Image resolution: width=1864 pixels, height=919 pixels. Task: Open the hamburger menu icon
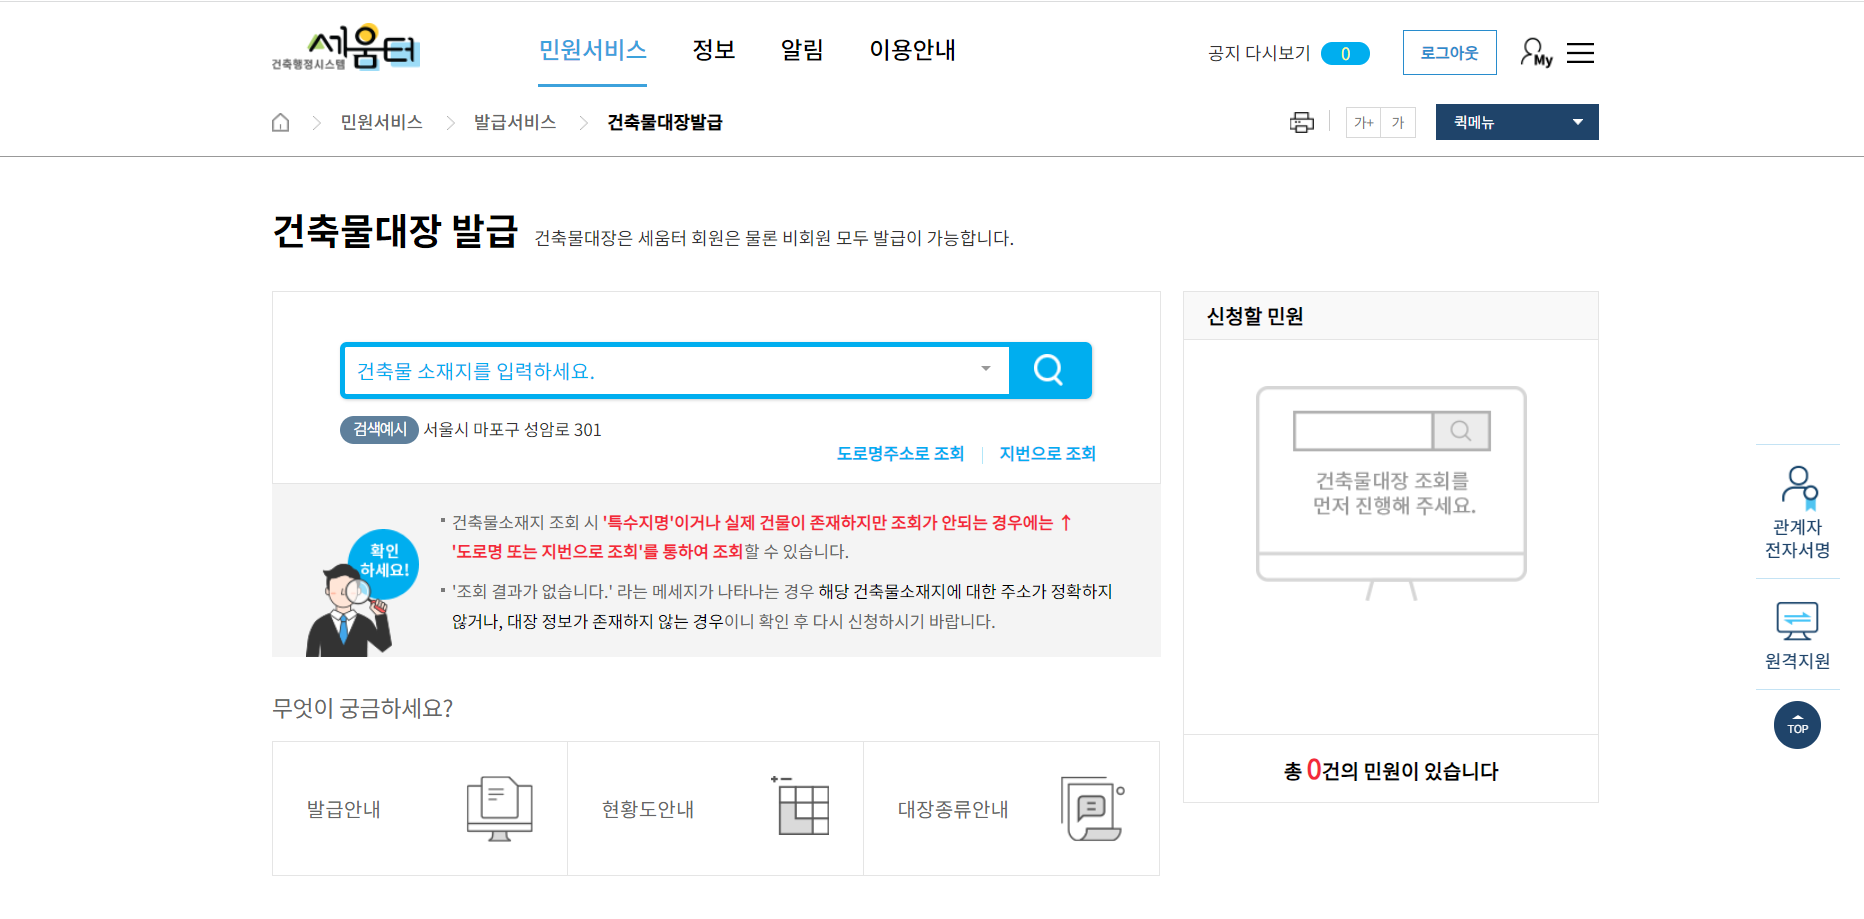pyautogui.click(x=1580, y=53)
